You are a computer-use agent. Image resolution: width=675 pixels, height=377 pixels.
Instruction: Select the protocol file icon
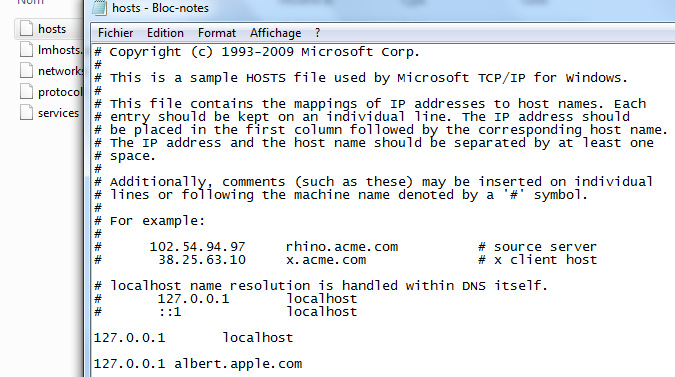point(27,92)
